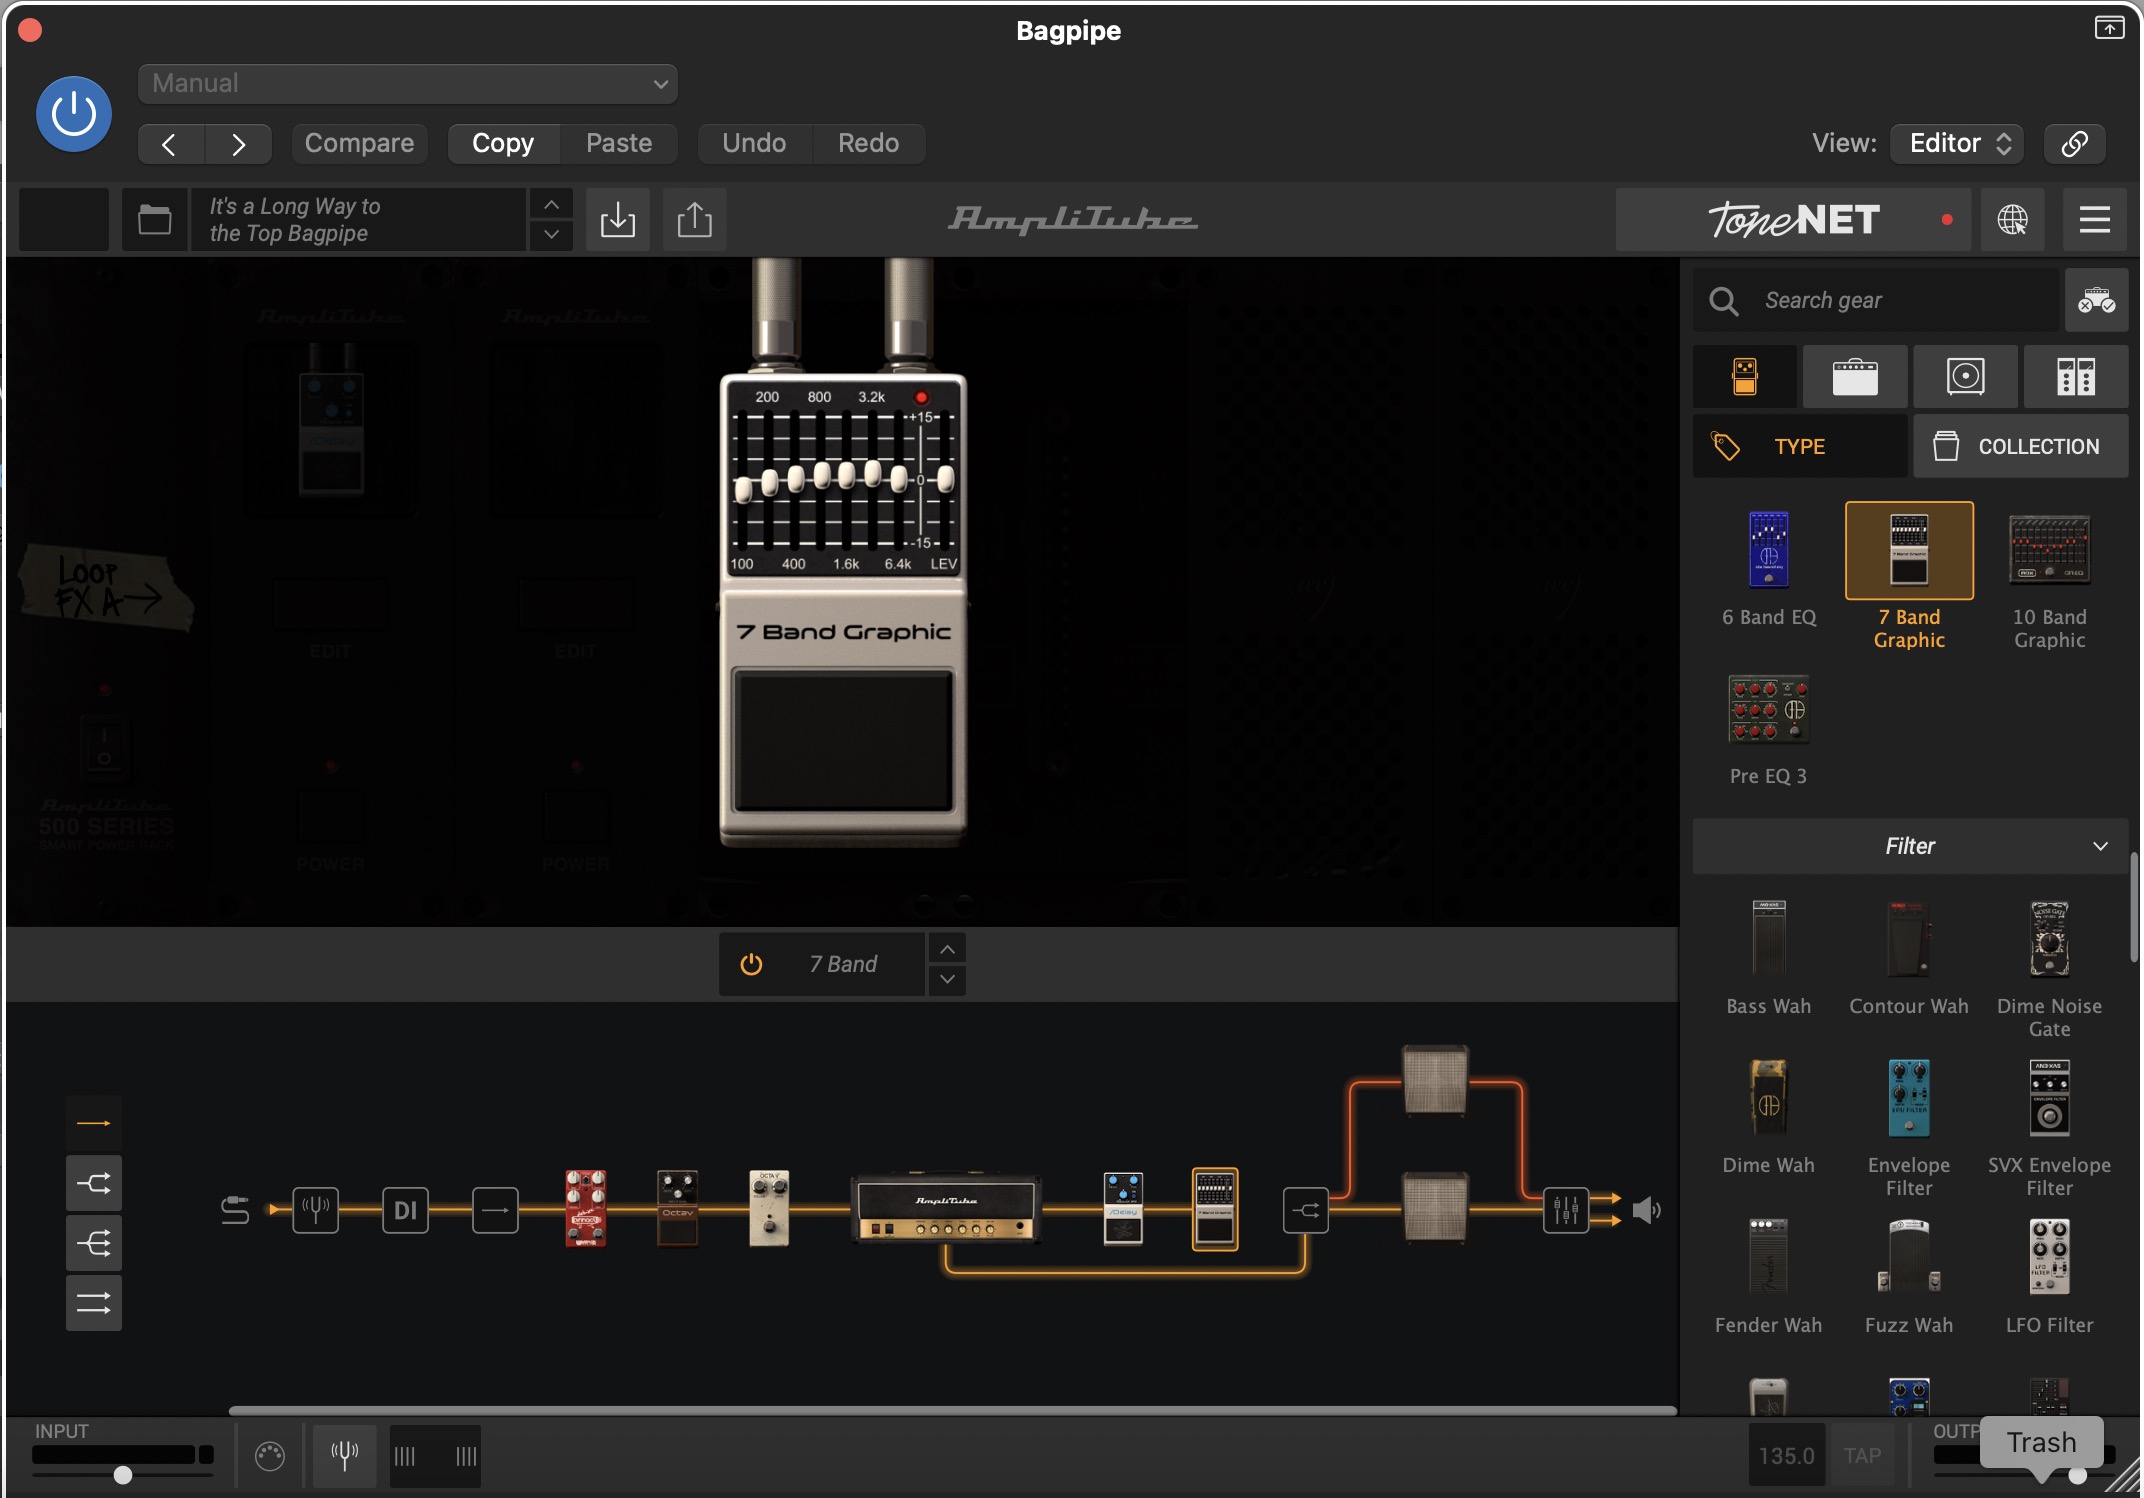This screenshot has width=2144, height=1498.
Task: Select the red pedal in signal chain
Action: tap(586, 1208)
